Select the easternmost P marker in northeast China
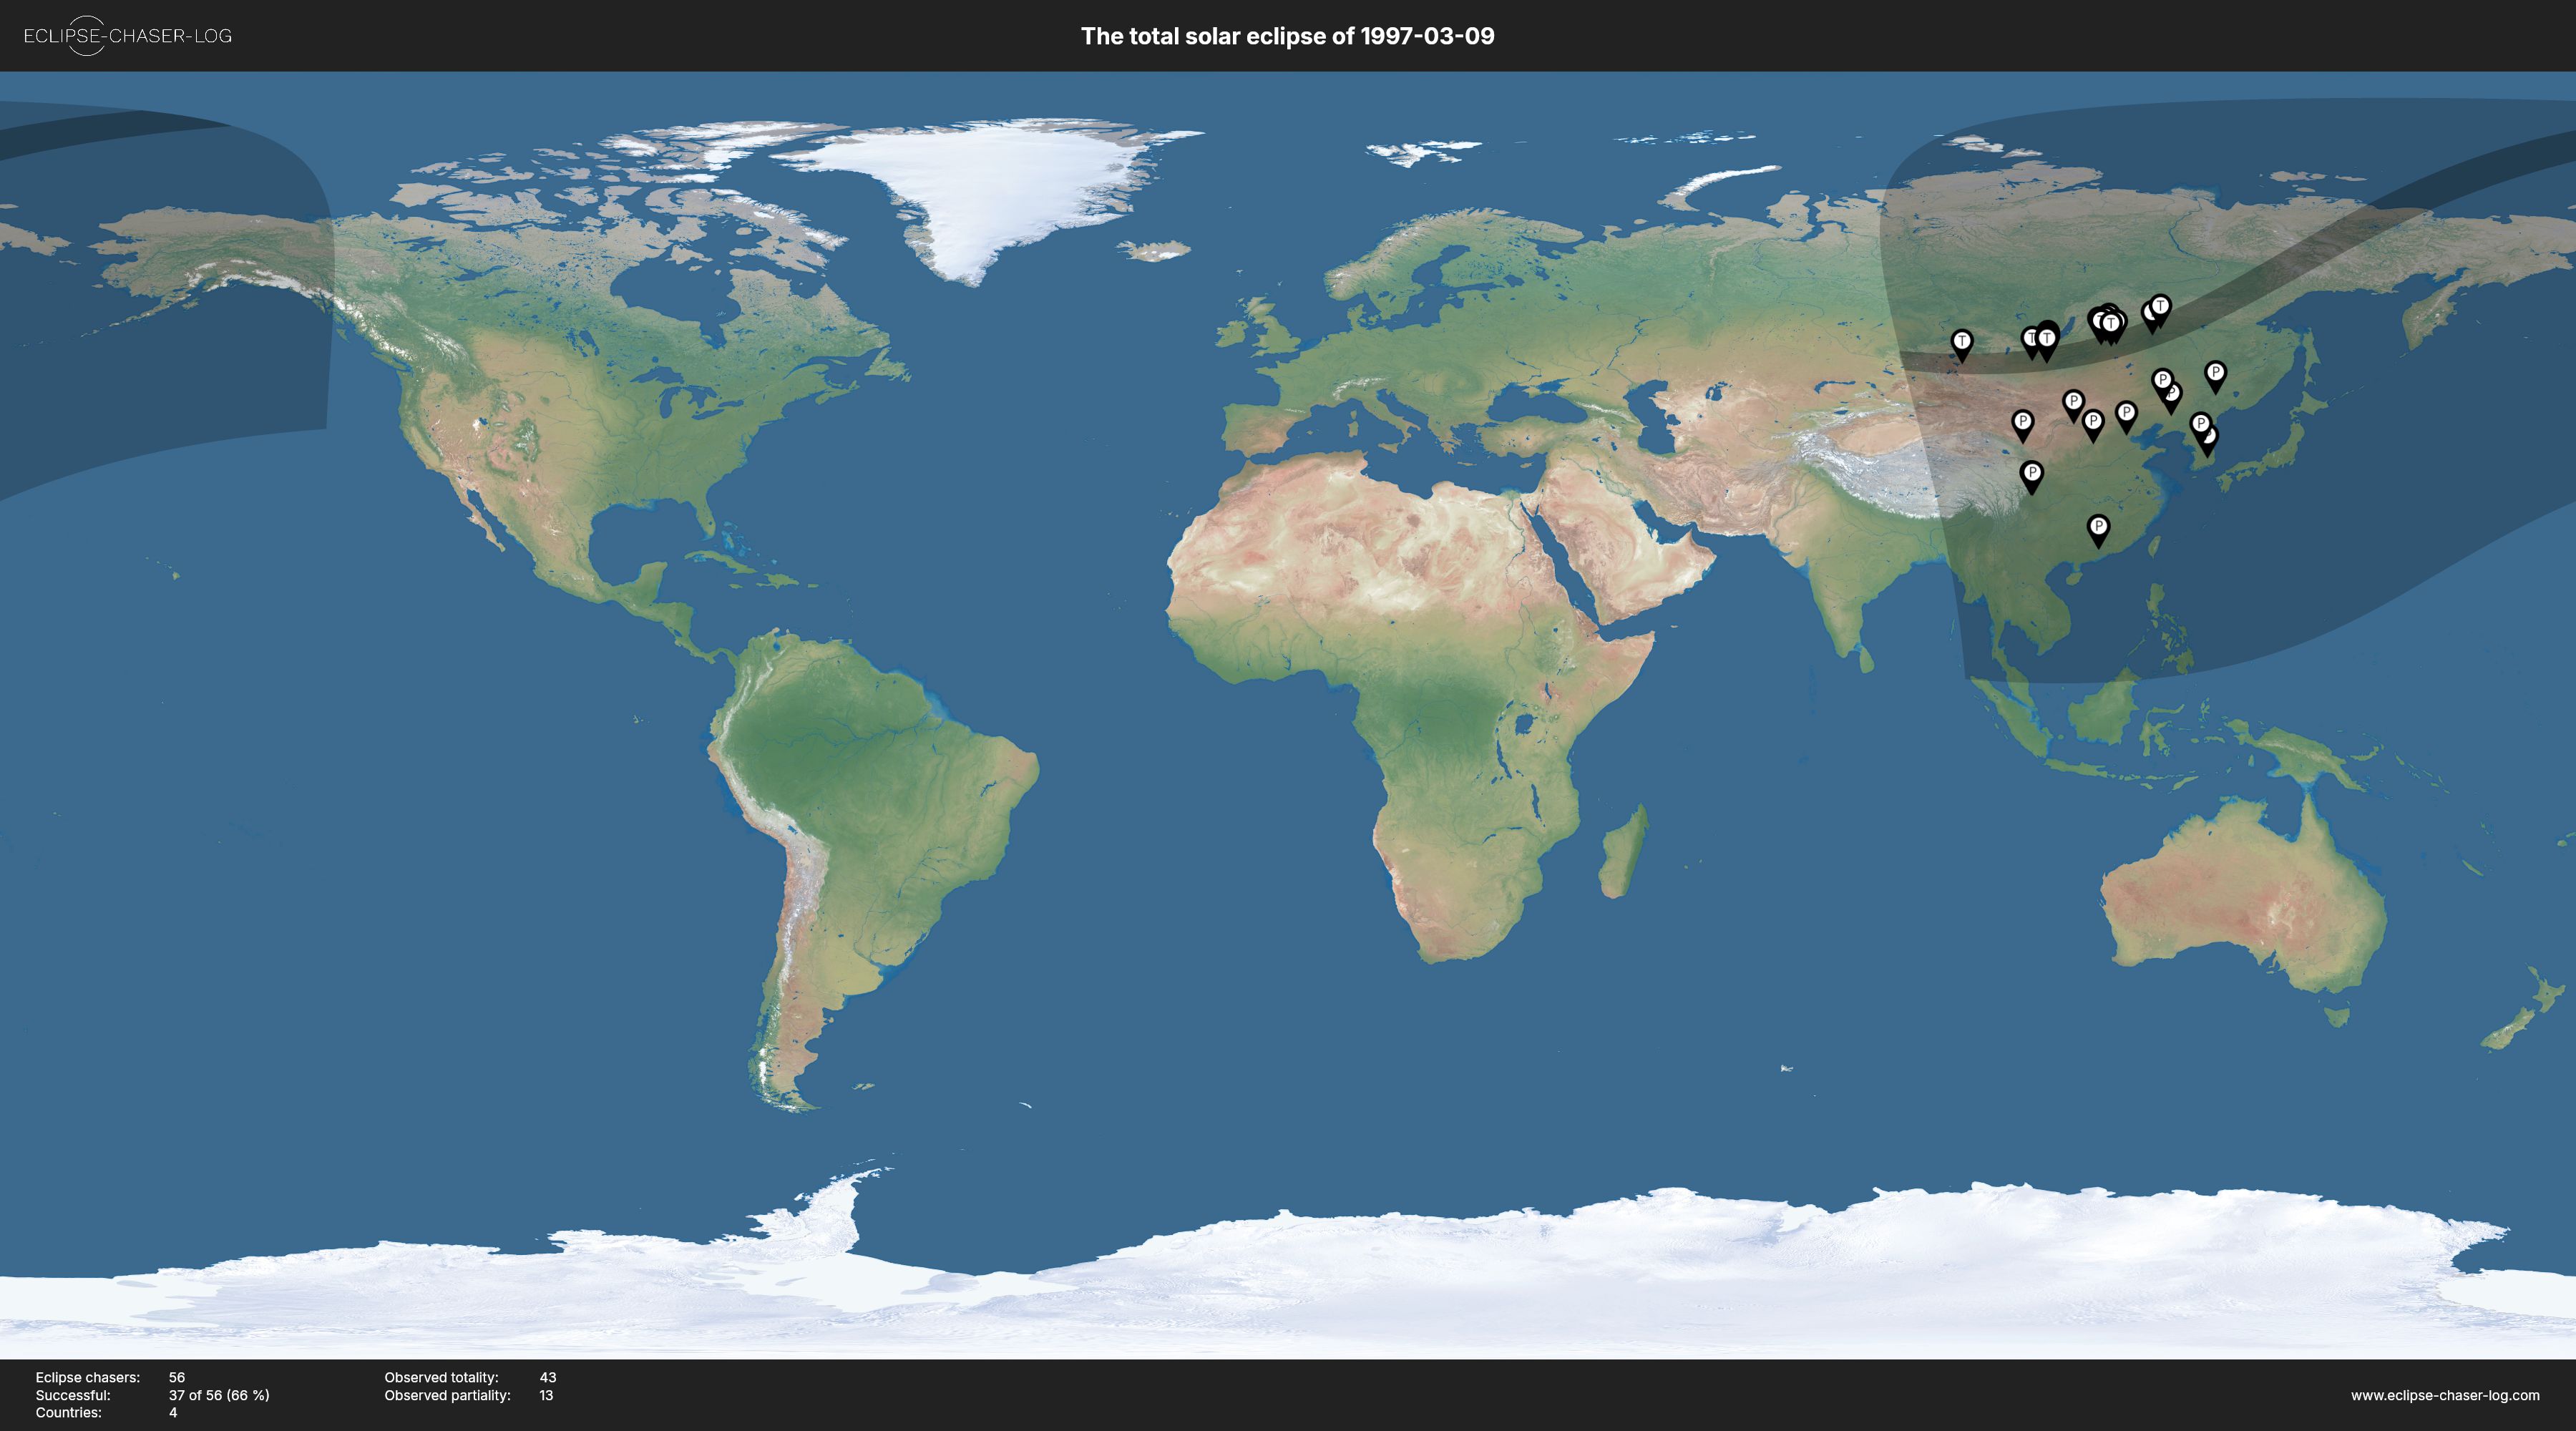Viewport: 2576px width, 1431px height. point(2215,376)
